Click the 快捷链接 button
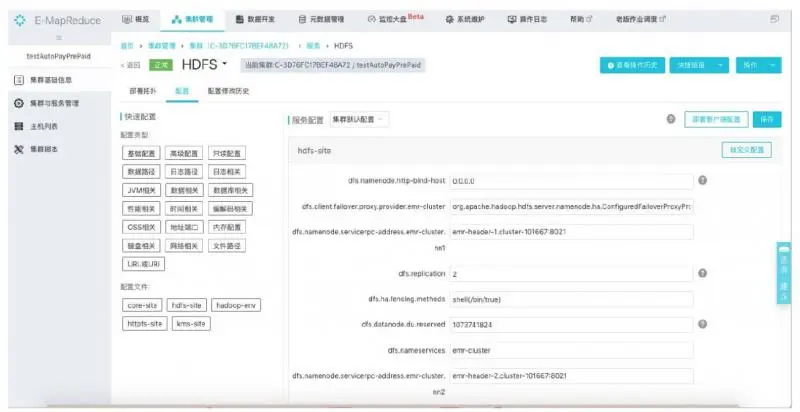This screenshot has width=800, height=412. 691,65
